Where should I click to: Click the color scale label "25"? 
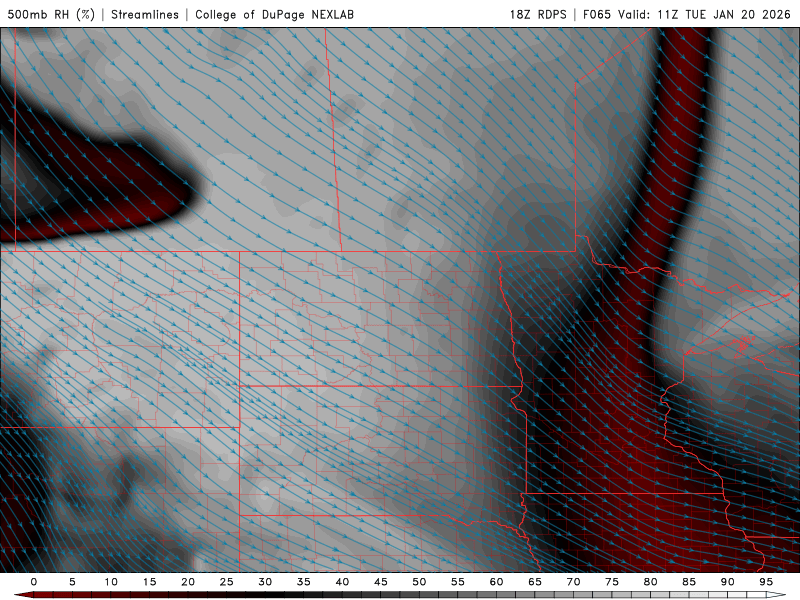click(x=227, y=582)
